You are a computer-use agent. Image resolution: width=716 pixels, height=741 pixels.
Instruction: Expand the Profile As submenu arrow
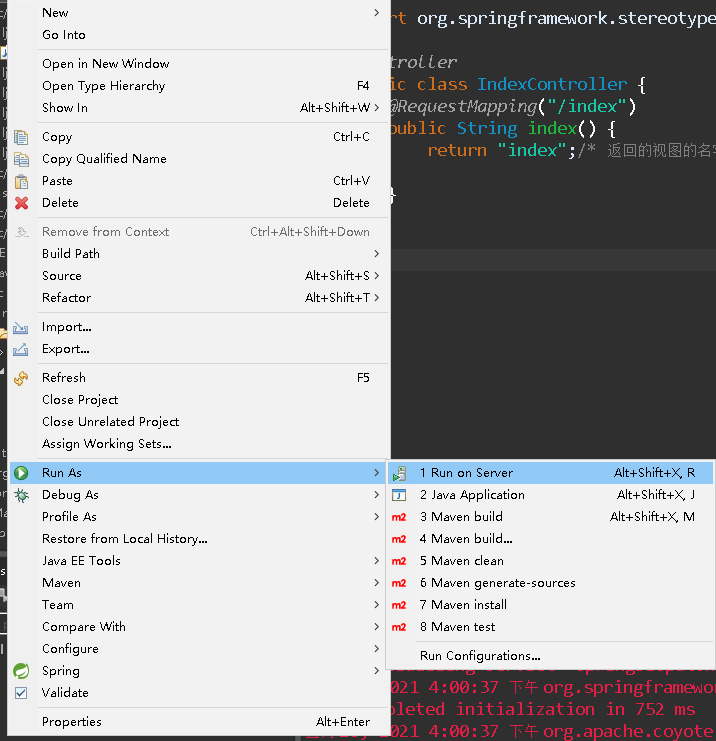(x=377, y=517)
